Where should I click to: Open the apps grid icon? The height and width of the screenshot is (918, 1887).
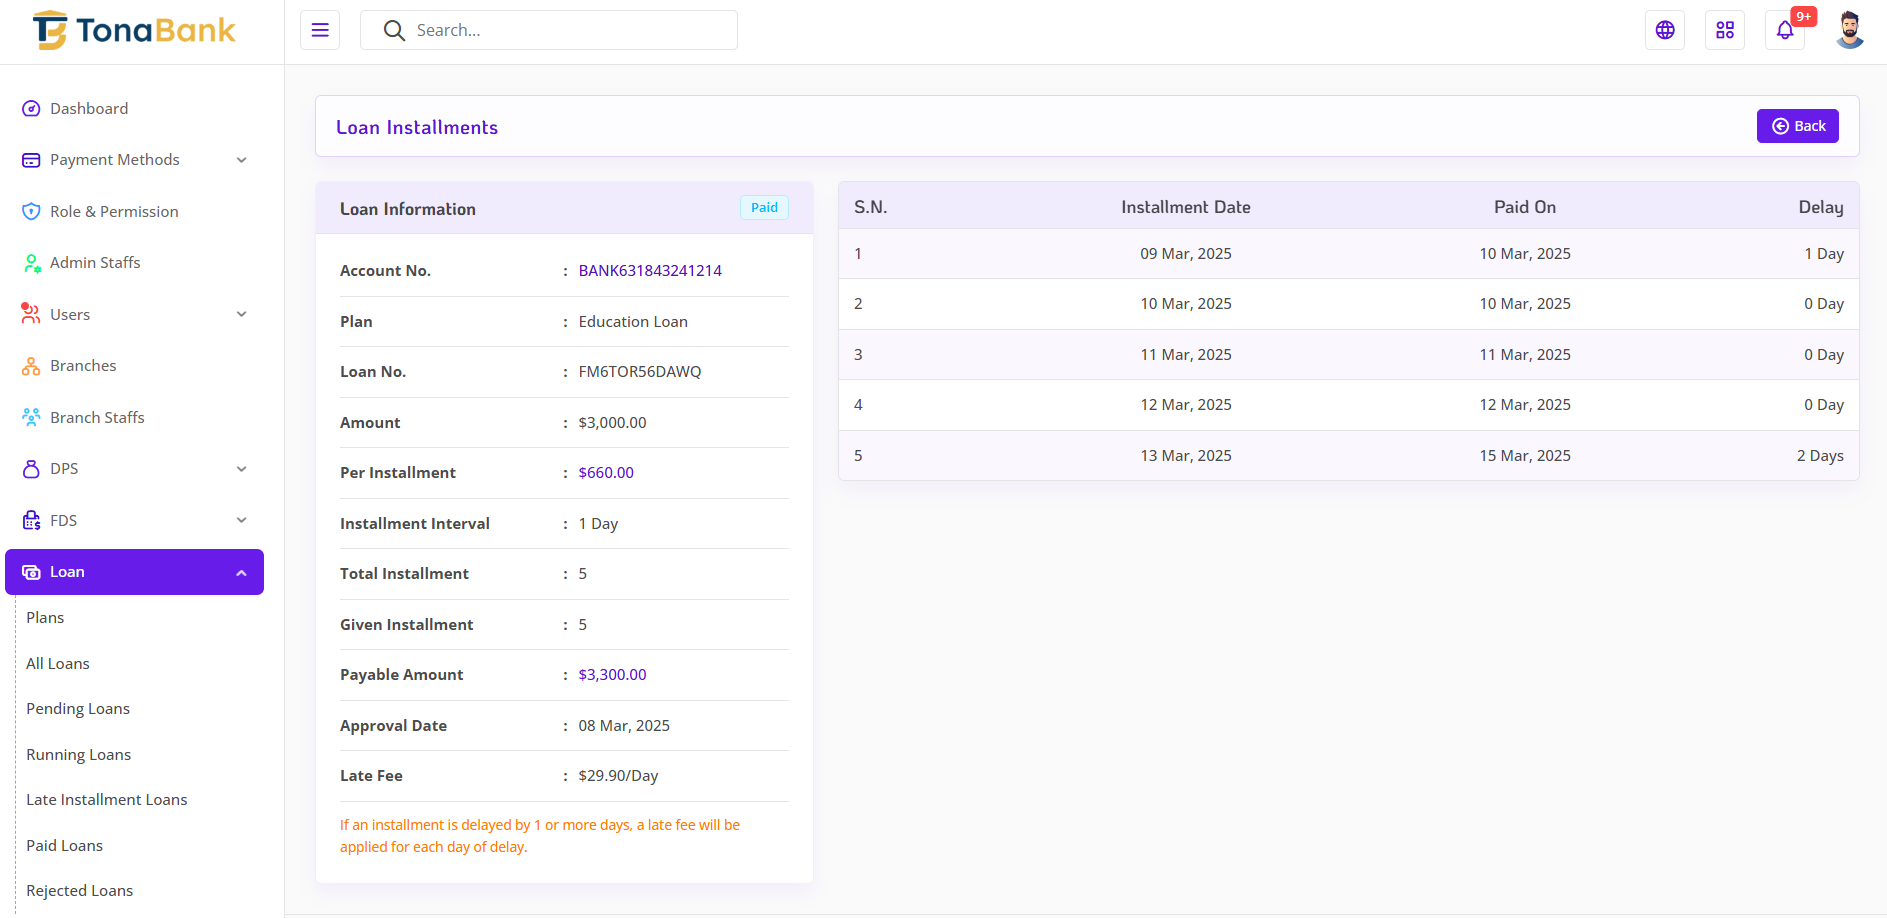click(x=1725, y=30)
